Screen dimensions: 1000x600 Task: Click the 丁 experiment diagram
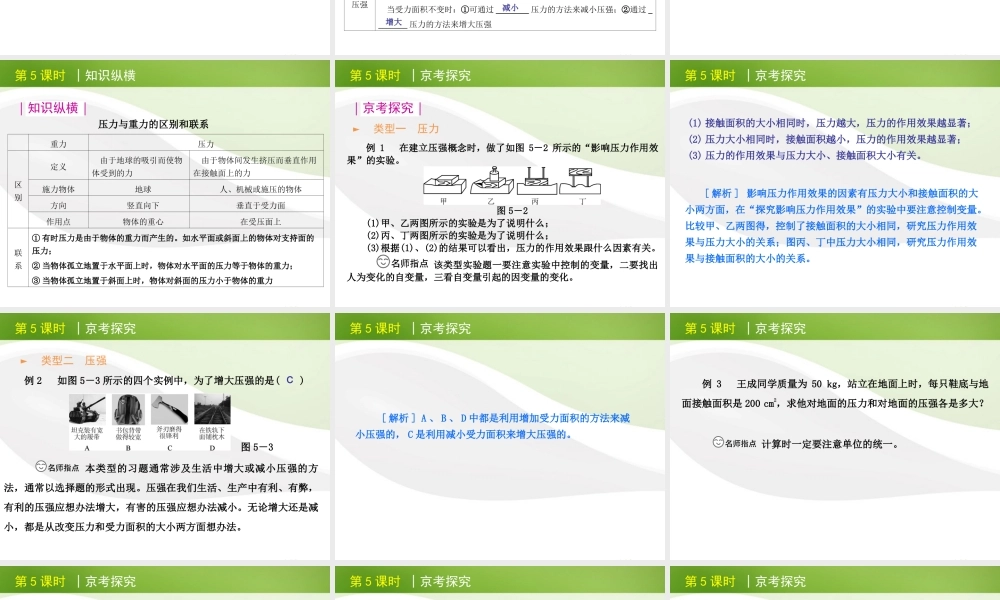click(x=580, y=181)
